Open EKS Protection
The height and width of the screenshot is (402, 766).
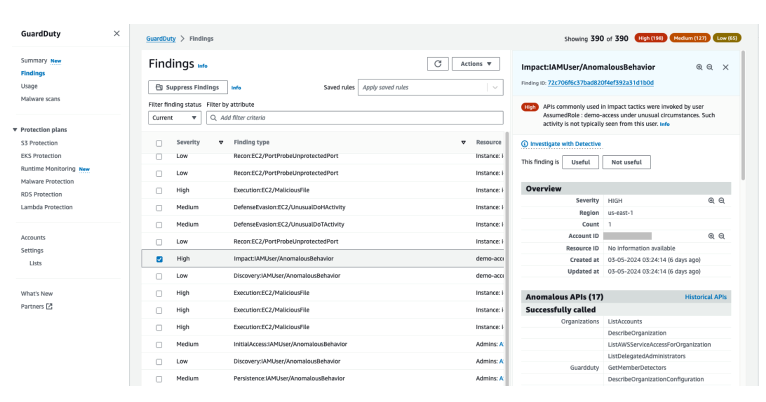pos(41,156)
